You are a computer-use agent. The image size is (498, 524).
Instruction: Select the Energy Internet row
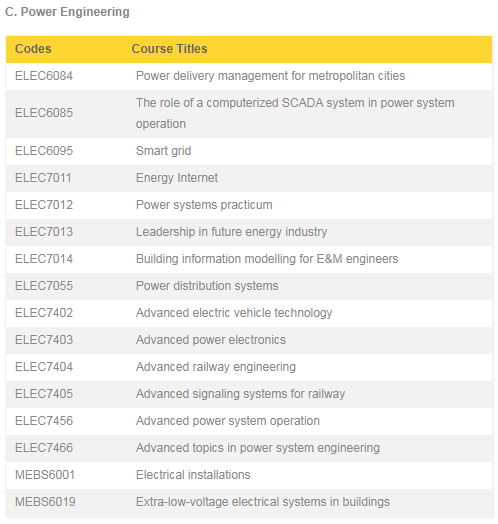pyautogui.click(x=249, y=178)
